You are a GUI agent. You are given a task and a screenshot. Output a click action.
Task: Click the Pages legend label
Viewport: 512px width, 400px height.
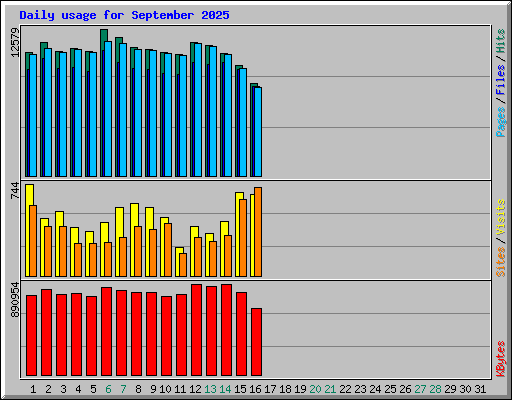pos(501,122)
